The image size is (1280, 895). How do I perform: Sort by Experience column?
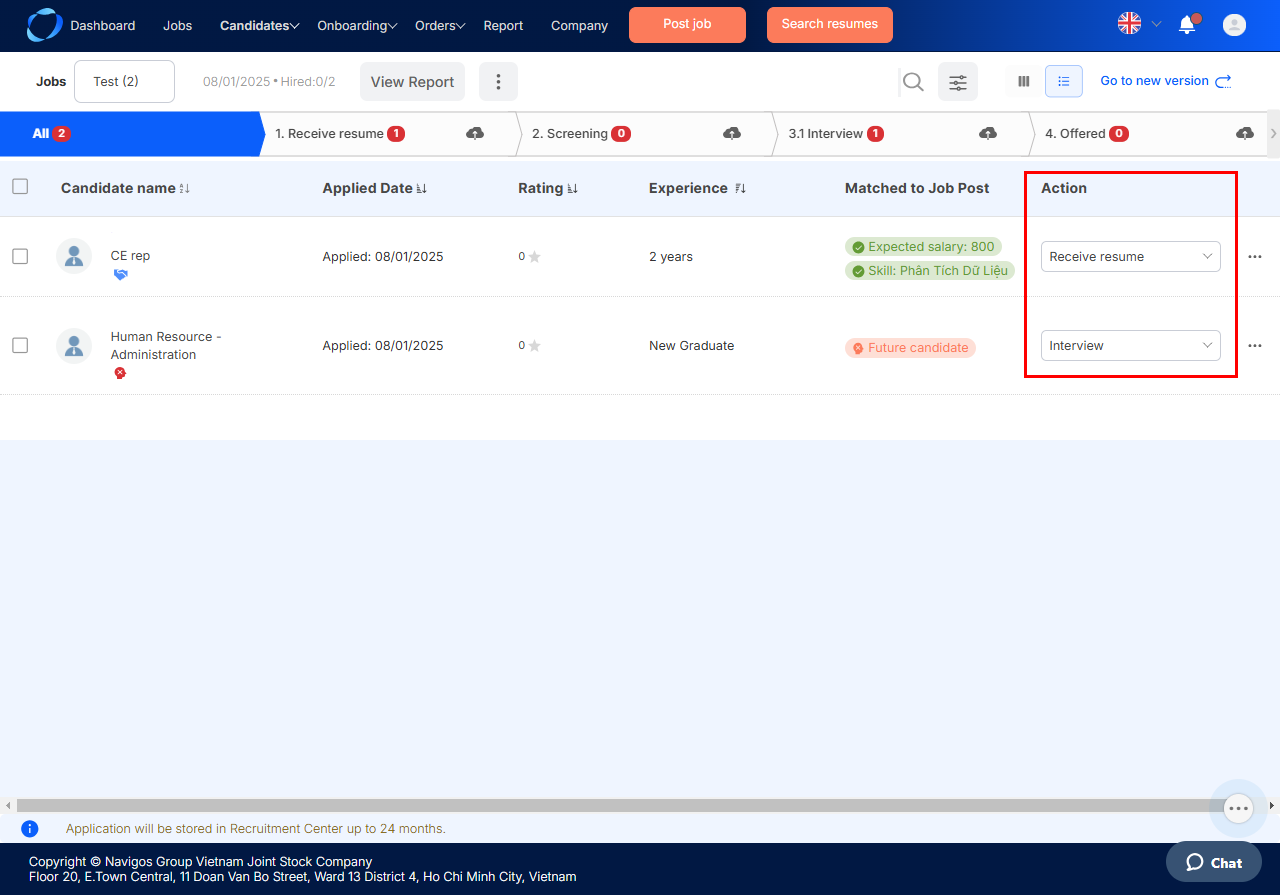[740, 189]
